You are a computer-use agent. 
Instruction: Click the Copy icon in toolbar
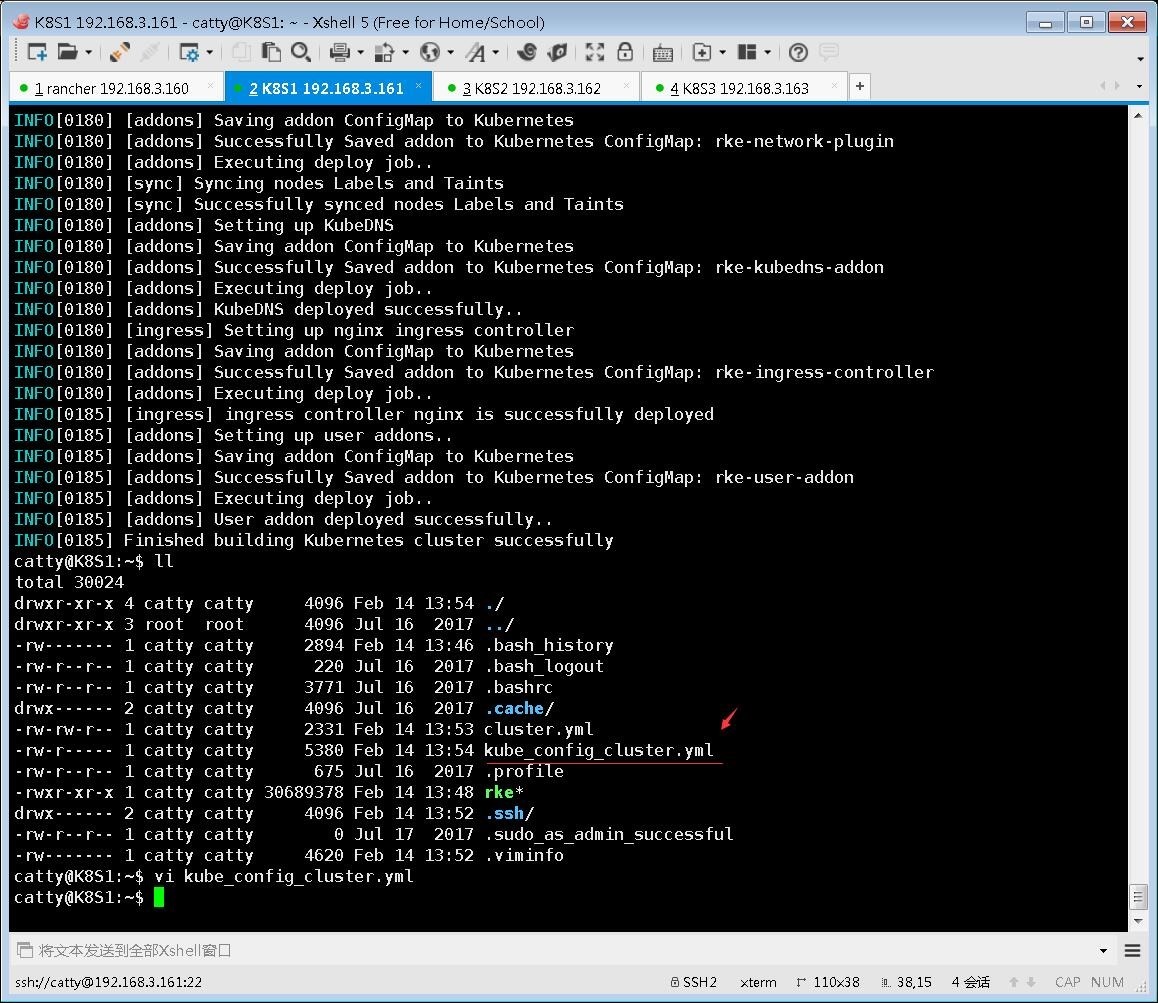click(x=241, y=52)
